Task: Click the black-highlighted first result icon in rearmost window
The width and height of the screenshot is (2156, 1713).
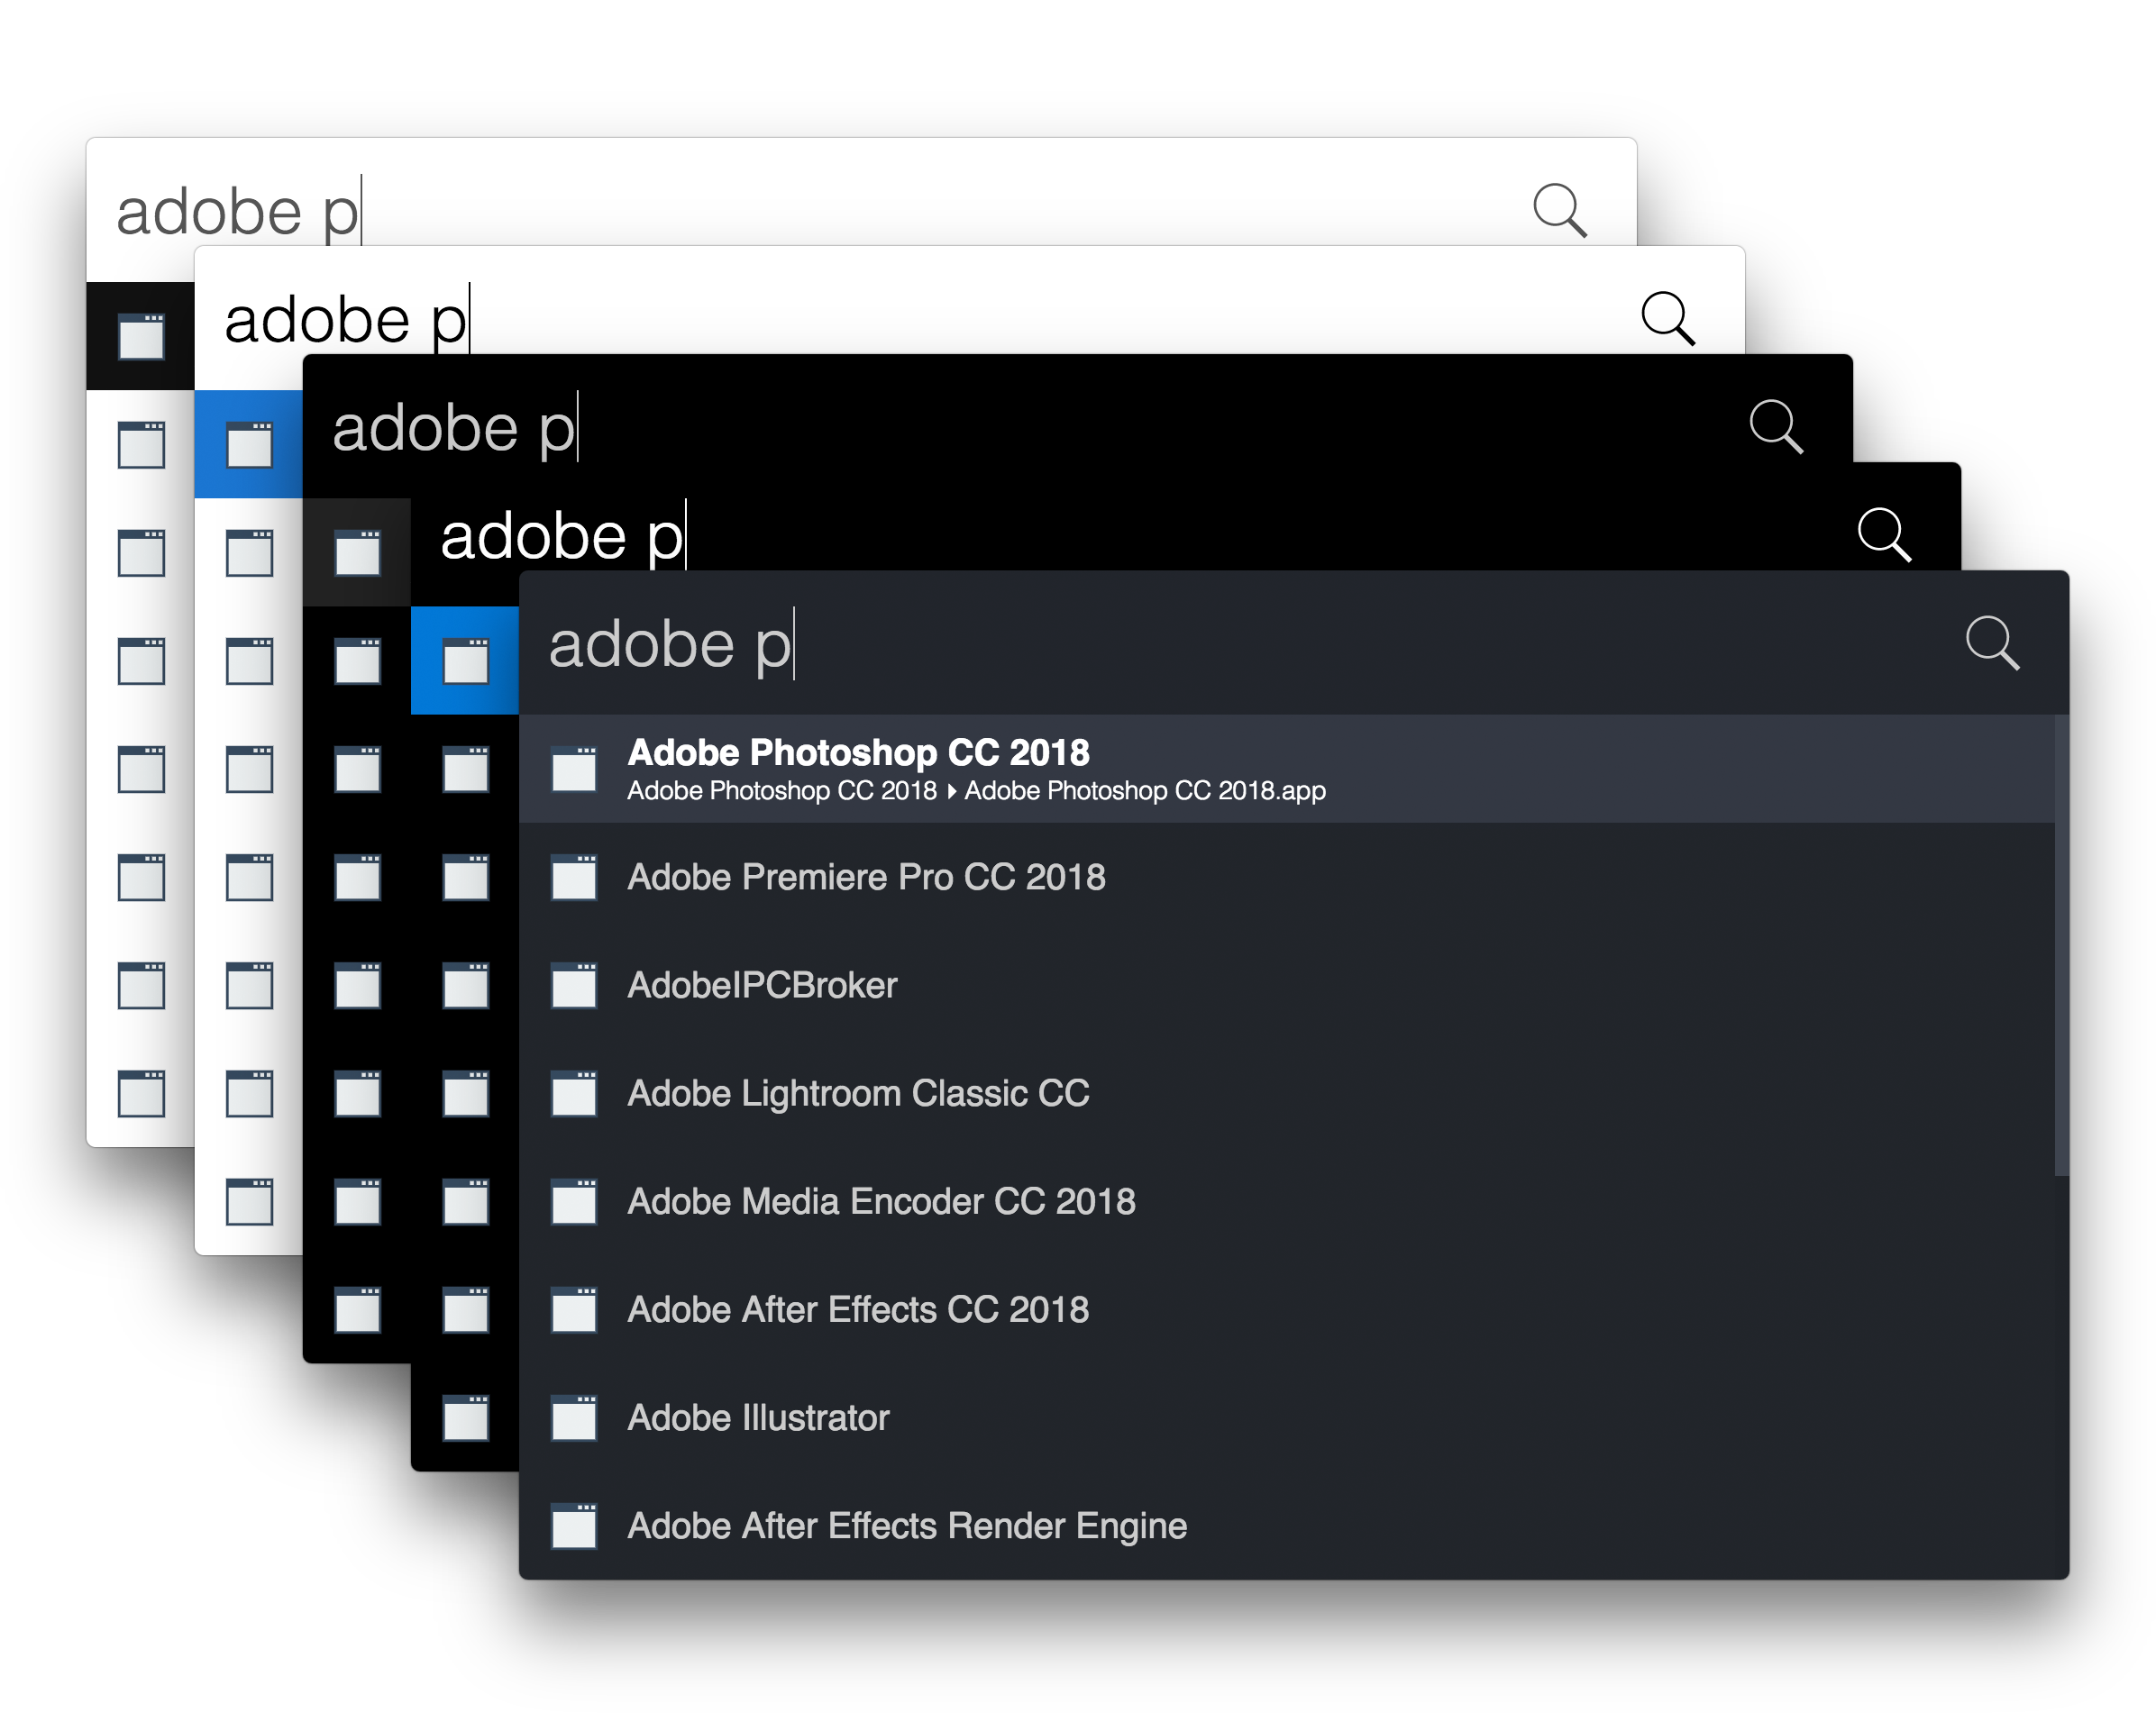Action: 141,336
